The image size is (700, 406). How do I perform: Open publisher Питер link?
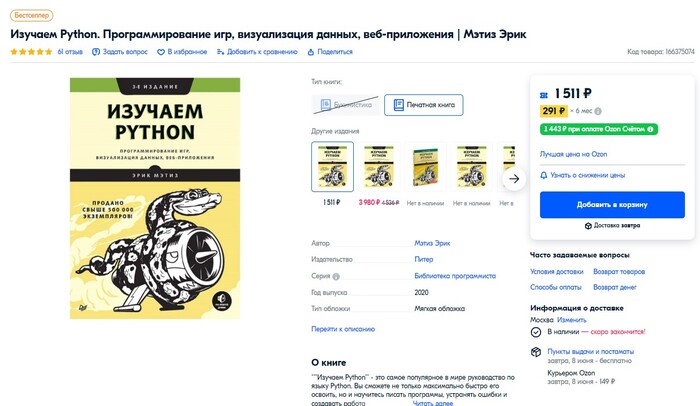tap(424, 259)
